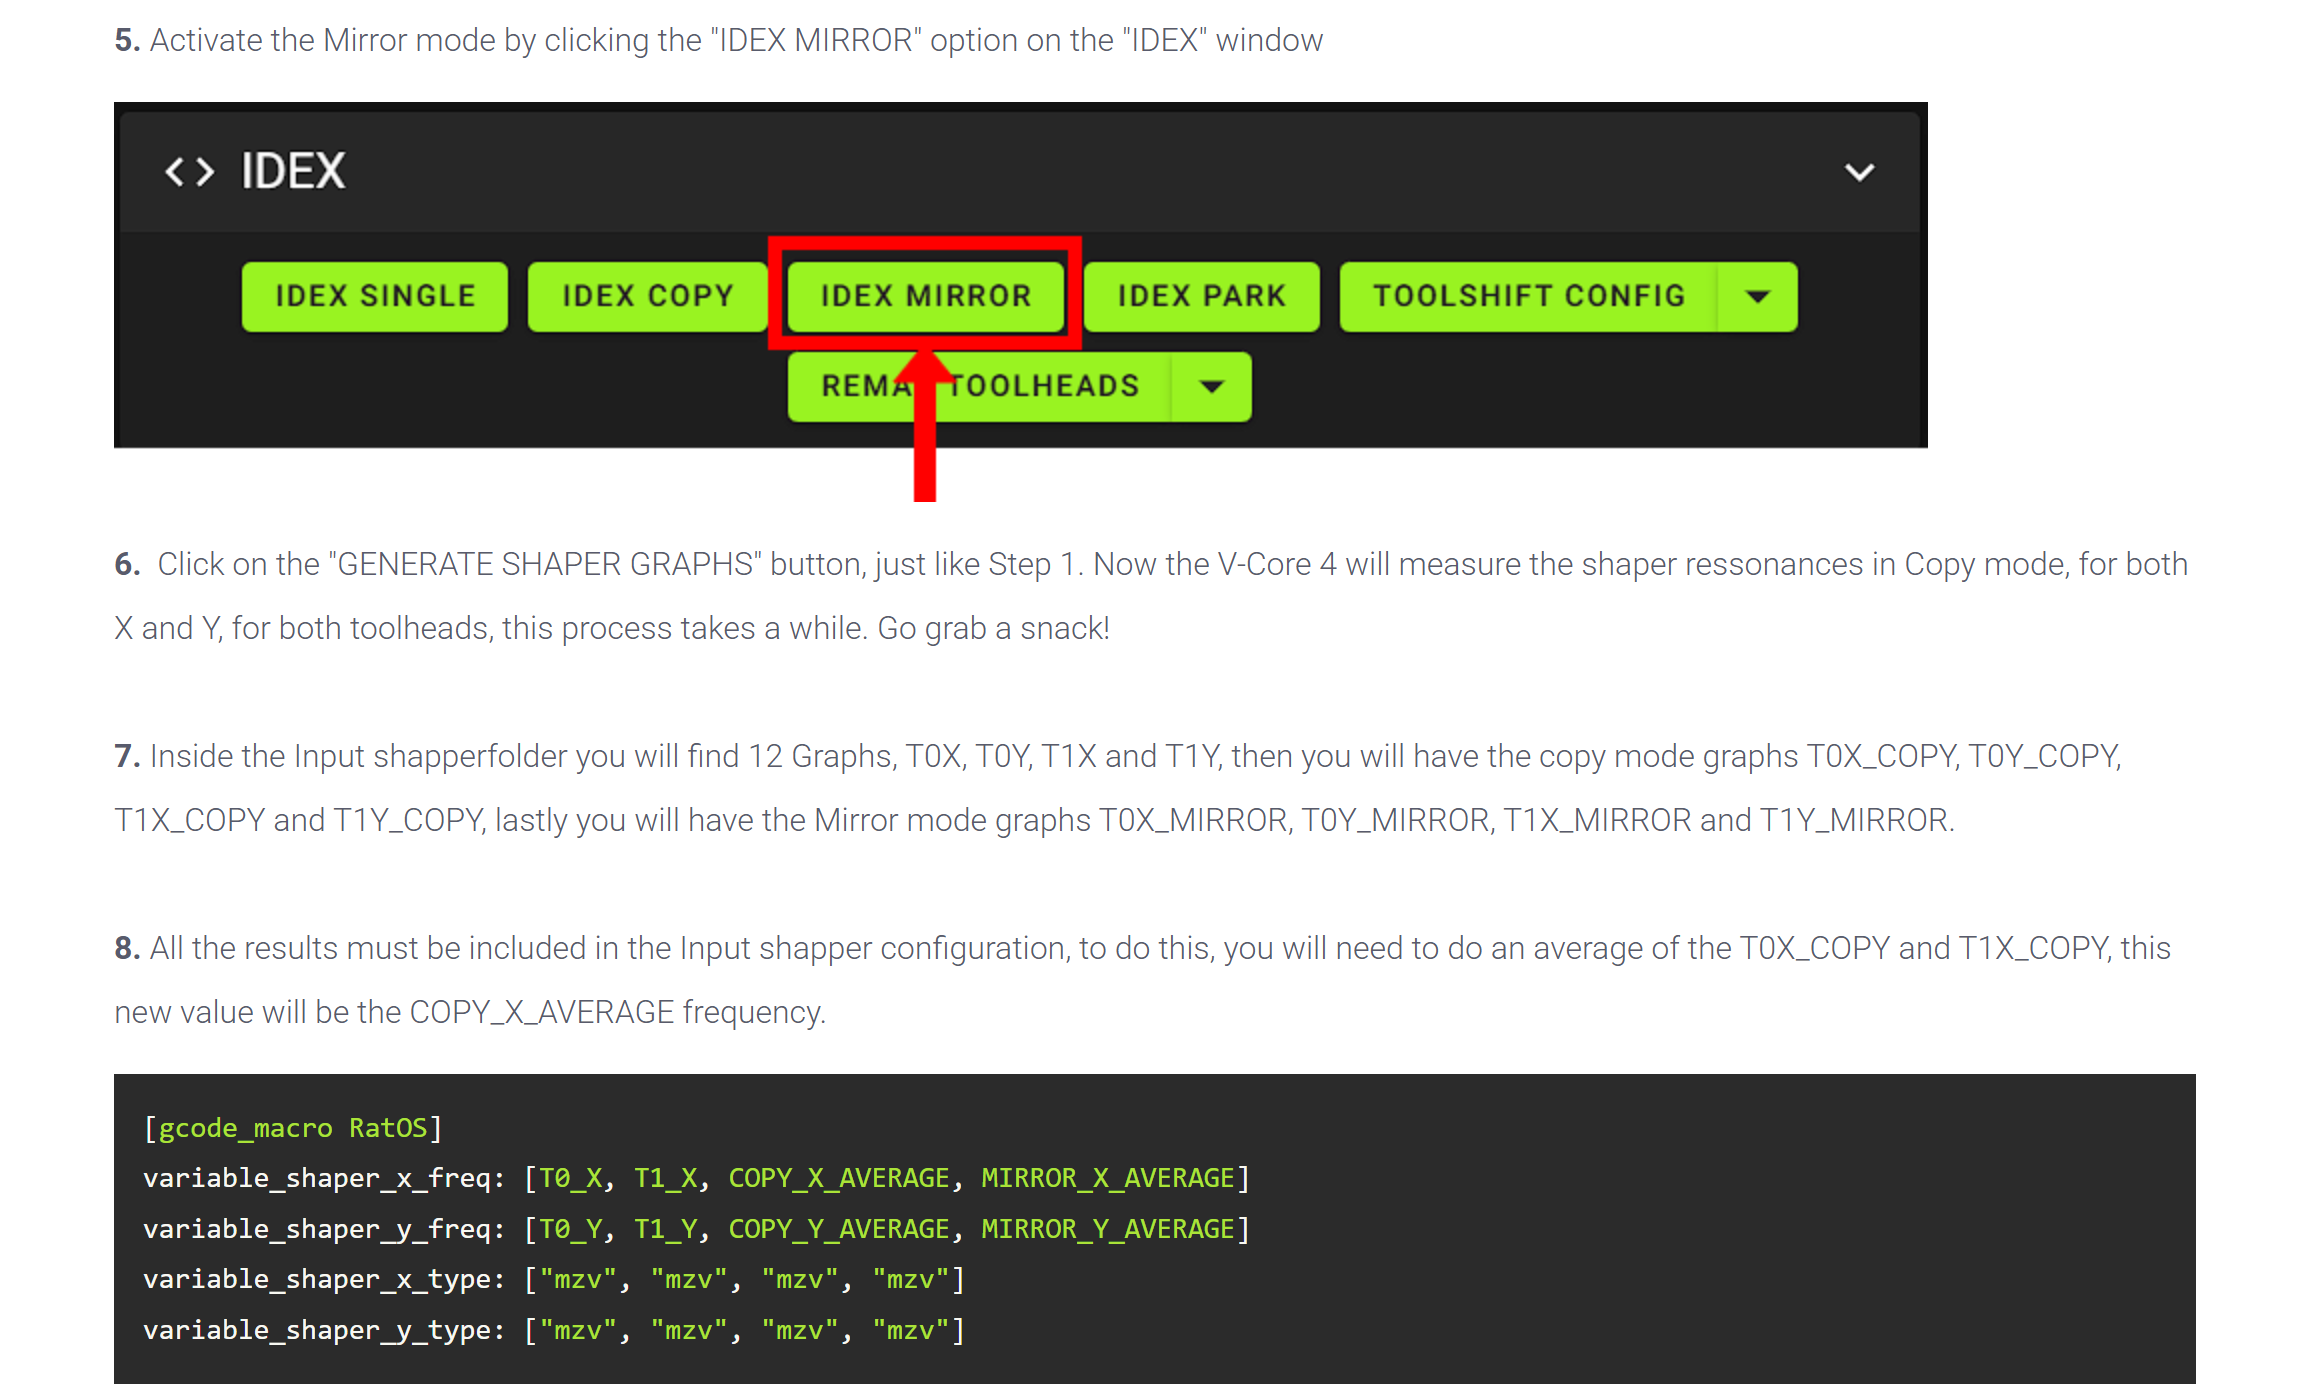Viewport: 2311px width, 1397px height.
Task: Click the variable_shaper_x_type code line
Action: coord(553,1279)
